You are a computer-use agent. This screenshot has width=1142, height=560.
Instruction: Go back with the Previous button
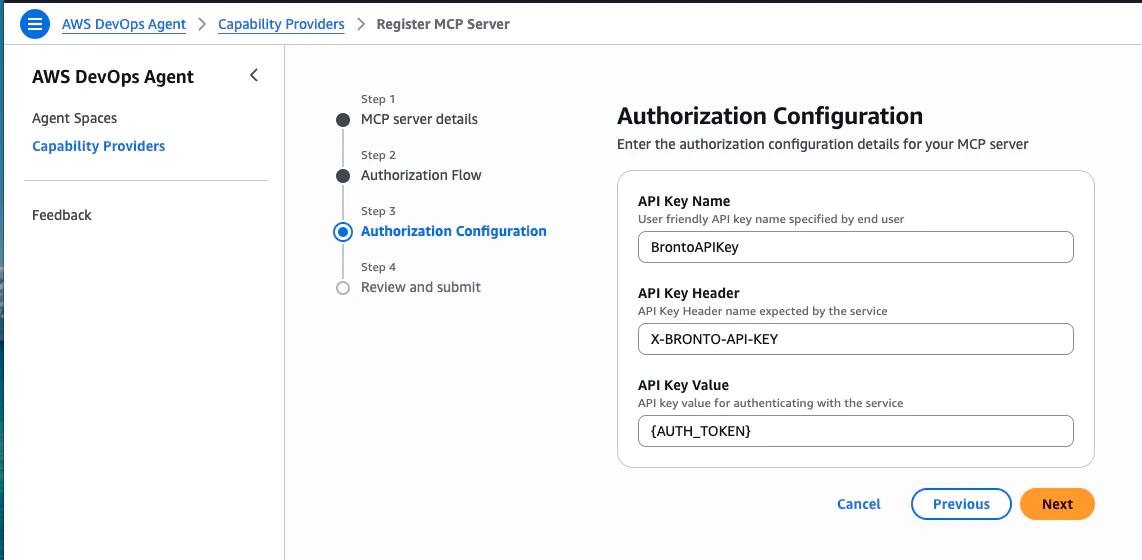pyautogui.click(x=961, y=504)
